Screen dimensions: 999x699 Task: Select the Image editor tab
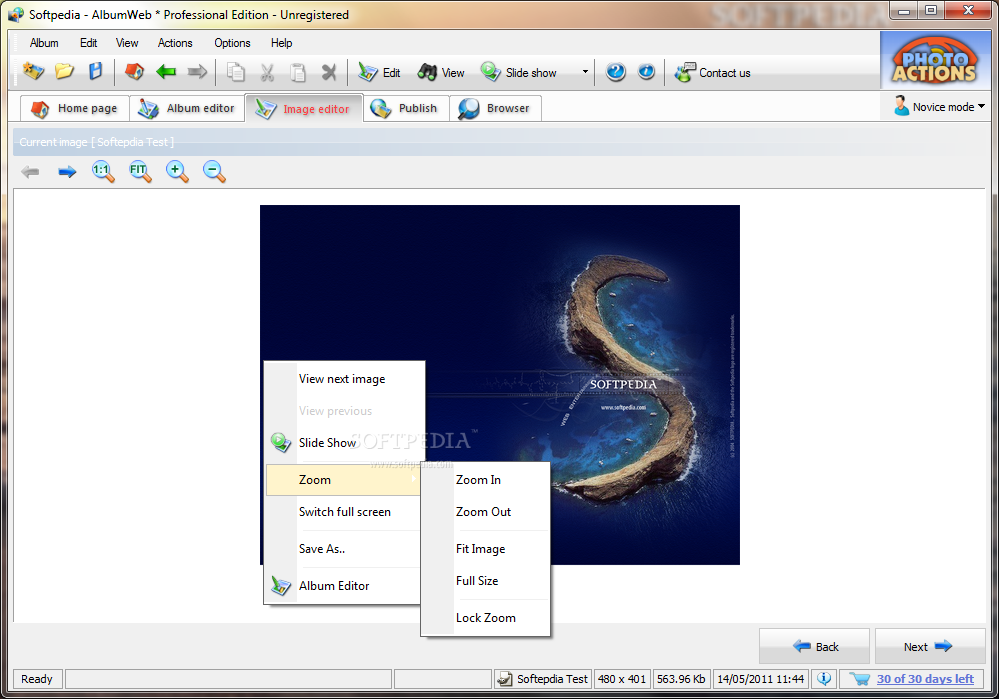303,108
